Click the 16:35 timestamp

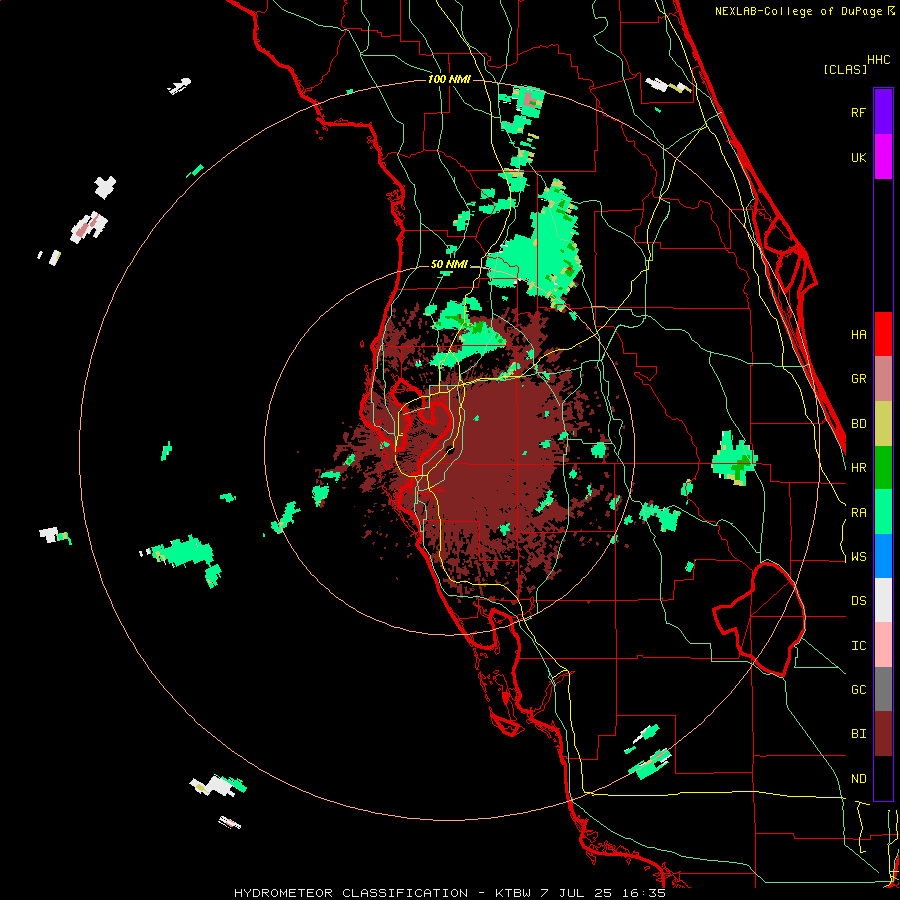[x=646, y=893]
